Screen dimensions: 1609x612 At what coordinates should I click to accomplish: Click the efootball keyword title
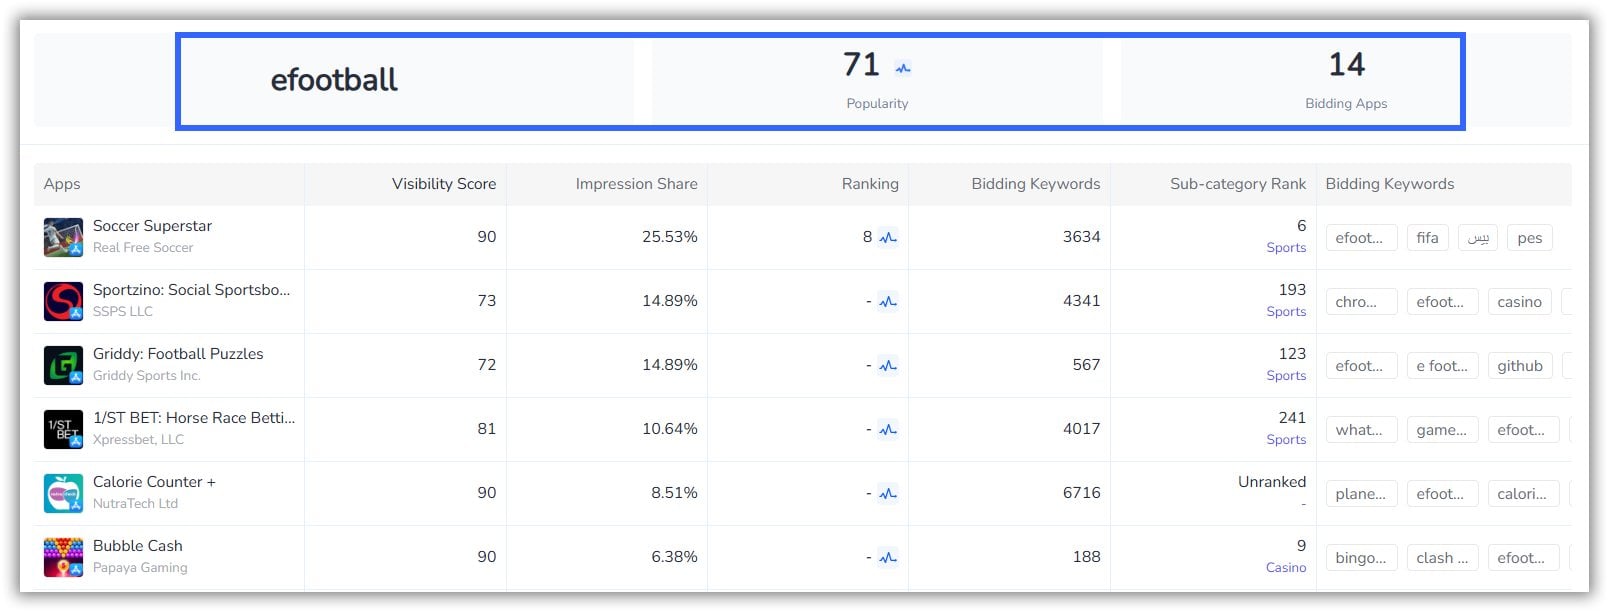[334, 80]
